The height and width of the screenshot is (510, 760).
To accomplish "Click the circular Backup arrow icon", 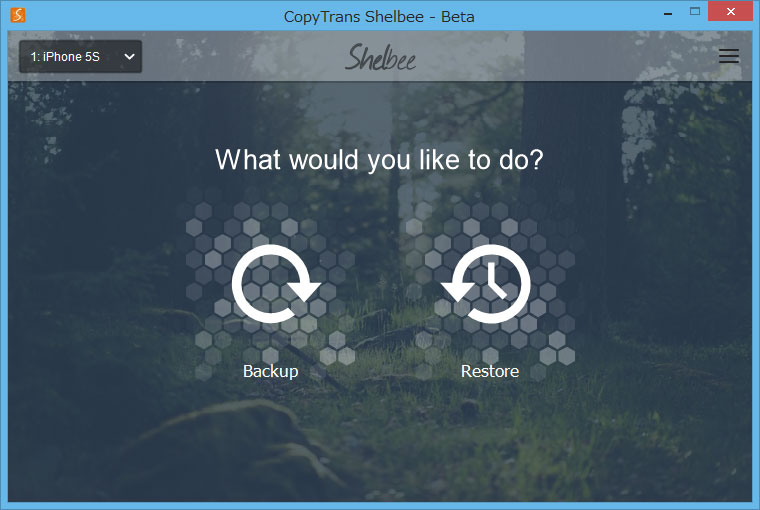I will (x=275, y=284).
